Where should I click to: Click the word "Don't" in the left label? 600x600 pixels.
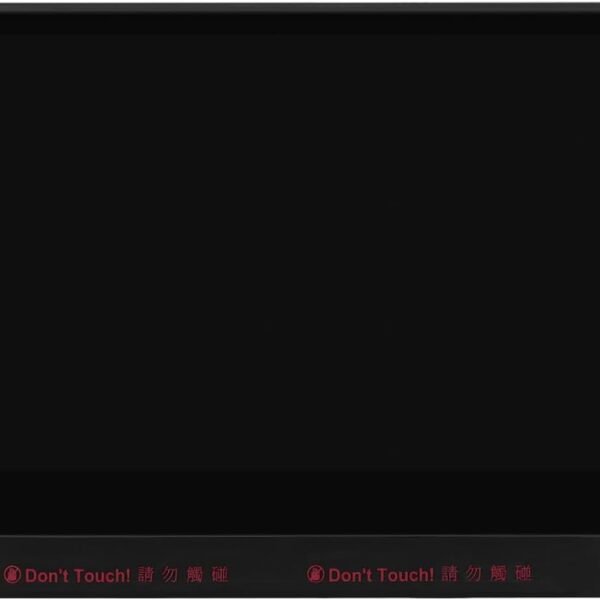click(47, 575)
